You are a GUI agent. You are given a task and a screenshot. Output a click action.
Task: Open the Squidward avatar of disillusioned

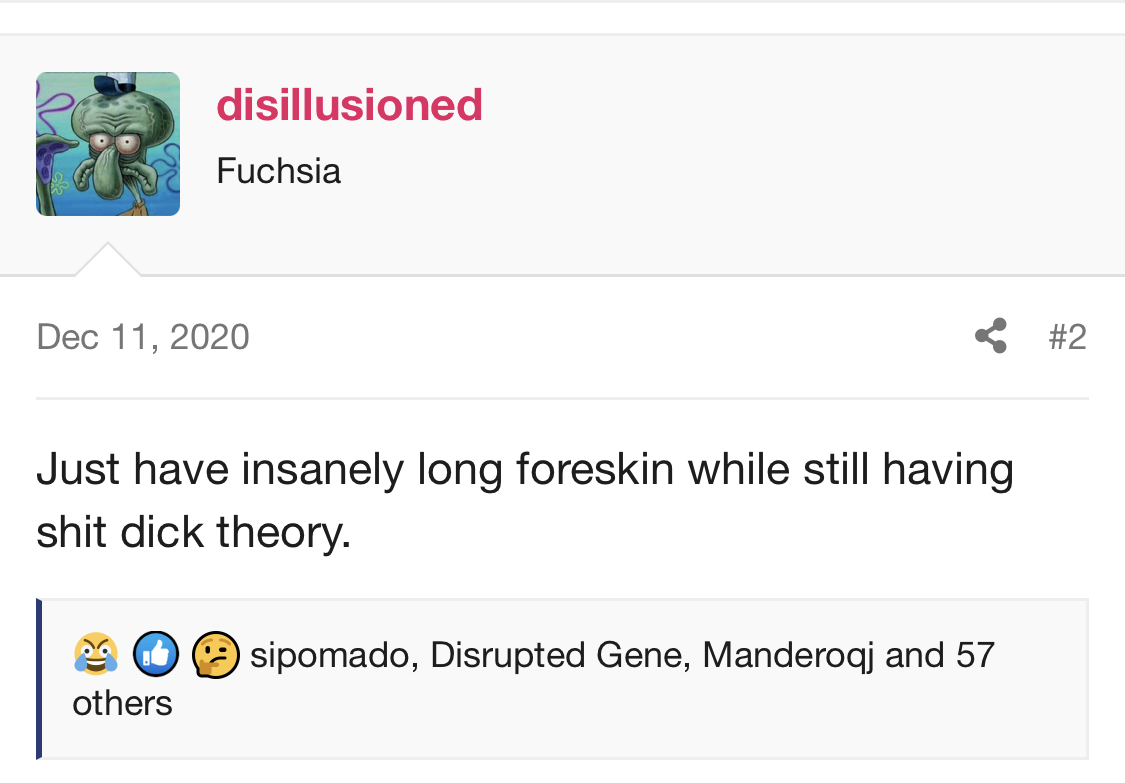click(x=108, y=144)
